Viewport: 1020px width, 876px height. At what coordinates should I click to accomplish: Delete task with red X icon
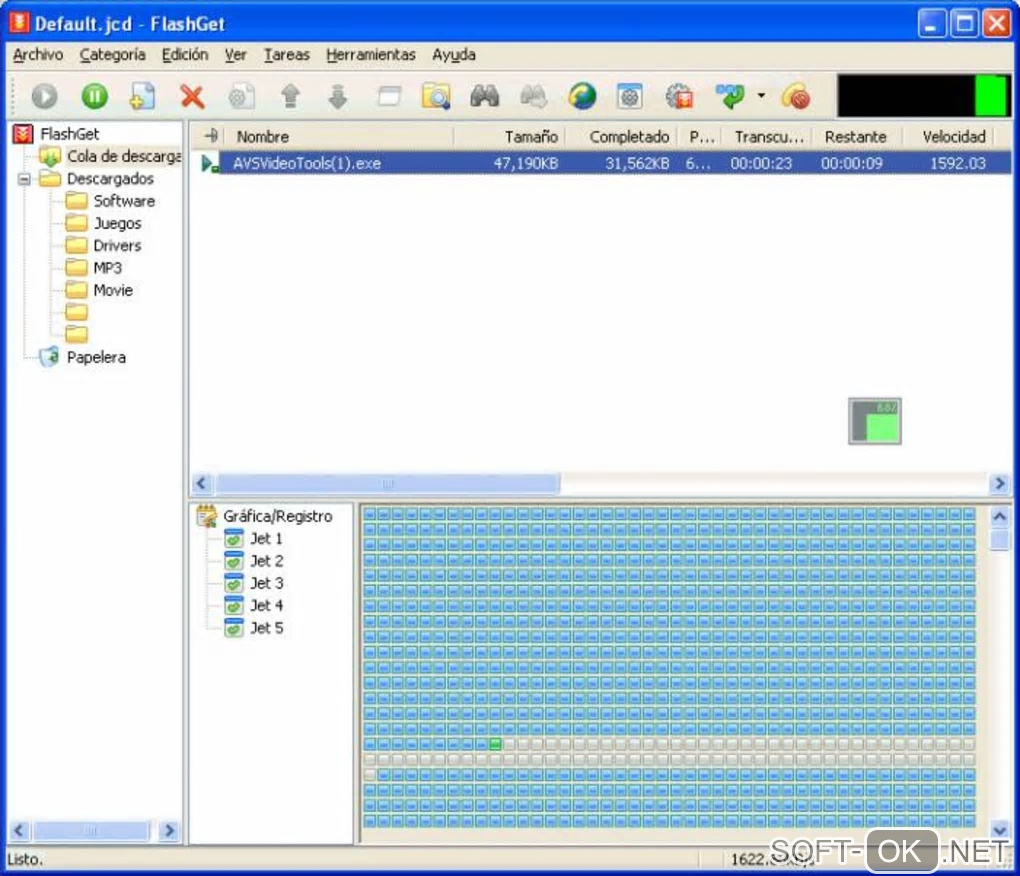tap(192, 96)
